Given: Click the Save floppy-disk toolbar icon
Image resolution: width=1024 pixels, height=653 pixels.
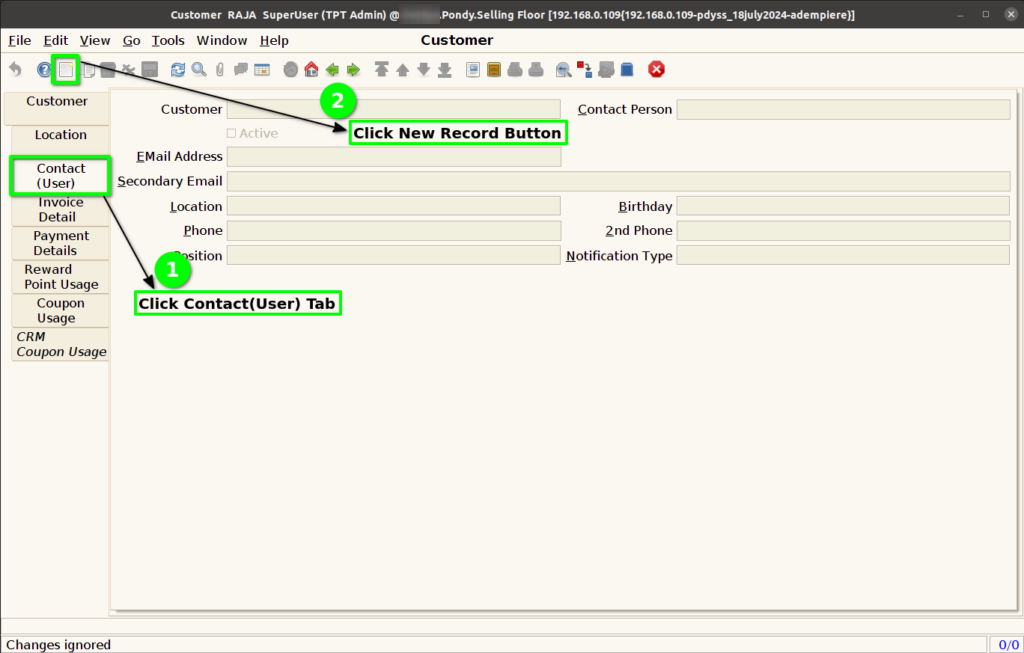Looking at the screenshot, I should click(150, 69).
